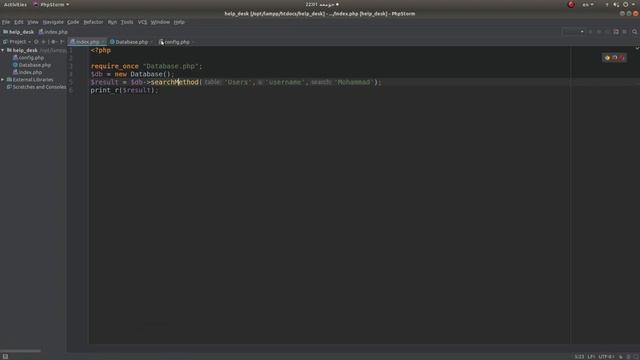Expand External Libraries node

click(x=3, y=80)
